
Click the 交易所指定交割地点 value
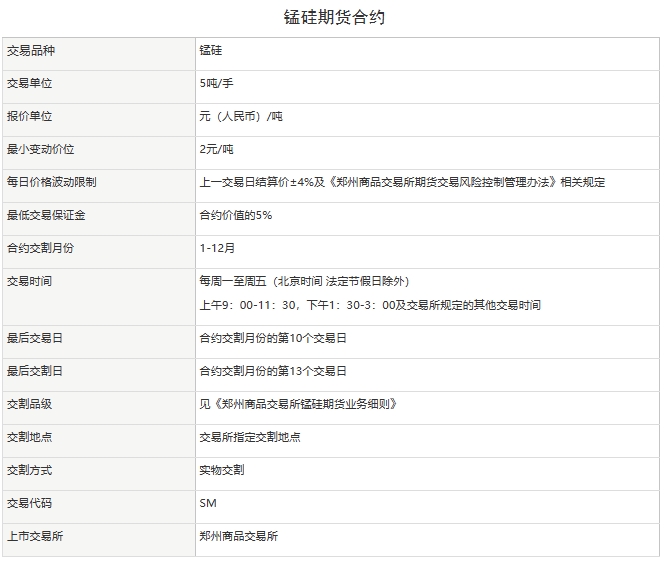[250, 437]
